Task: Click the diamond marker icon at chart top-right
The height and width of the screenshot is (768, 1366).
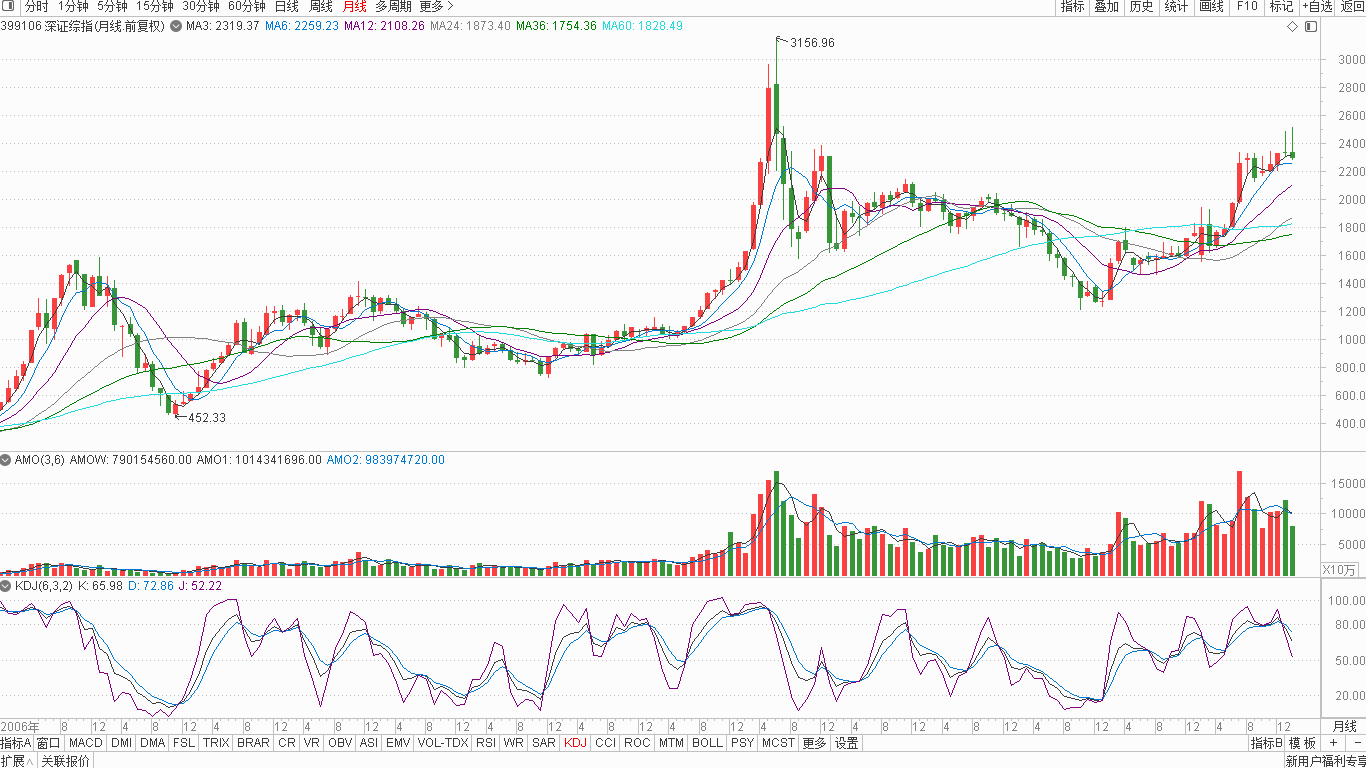Action: pyautogui.click(x=1292, y=26)
